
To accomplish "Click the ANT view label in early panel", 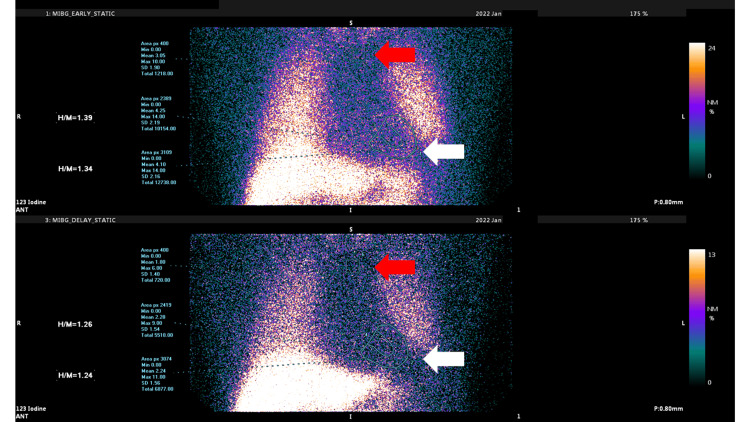I will [x=22, y=210].
